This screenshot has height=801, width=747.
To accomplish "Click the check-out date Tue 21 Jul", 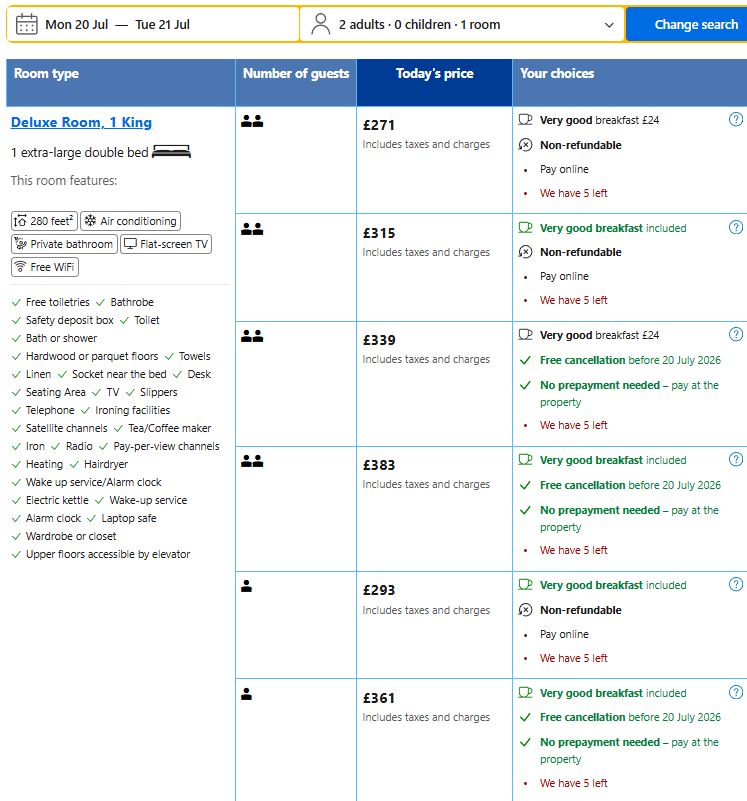I will point(162,25).
